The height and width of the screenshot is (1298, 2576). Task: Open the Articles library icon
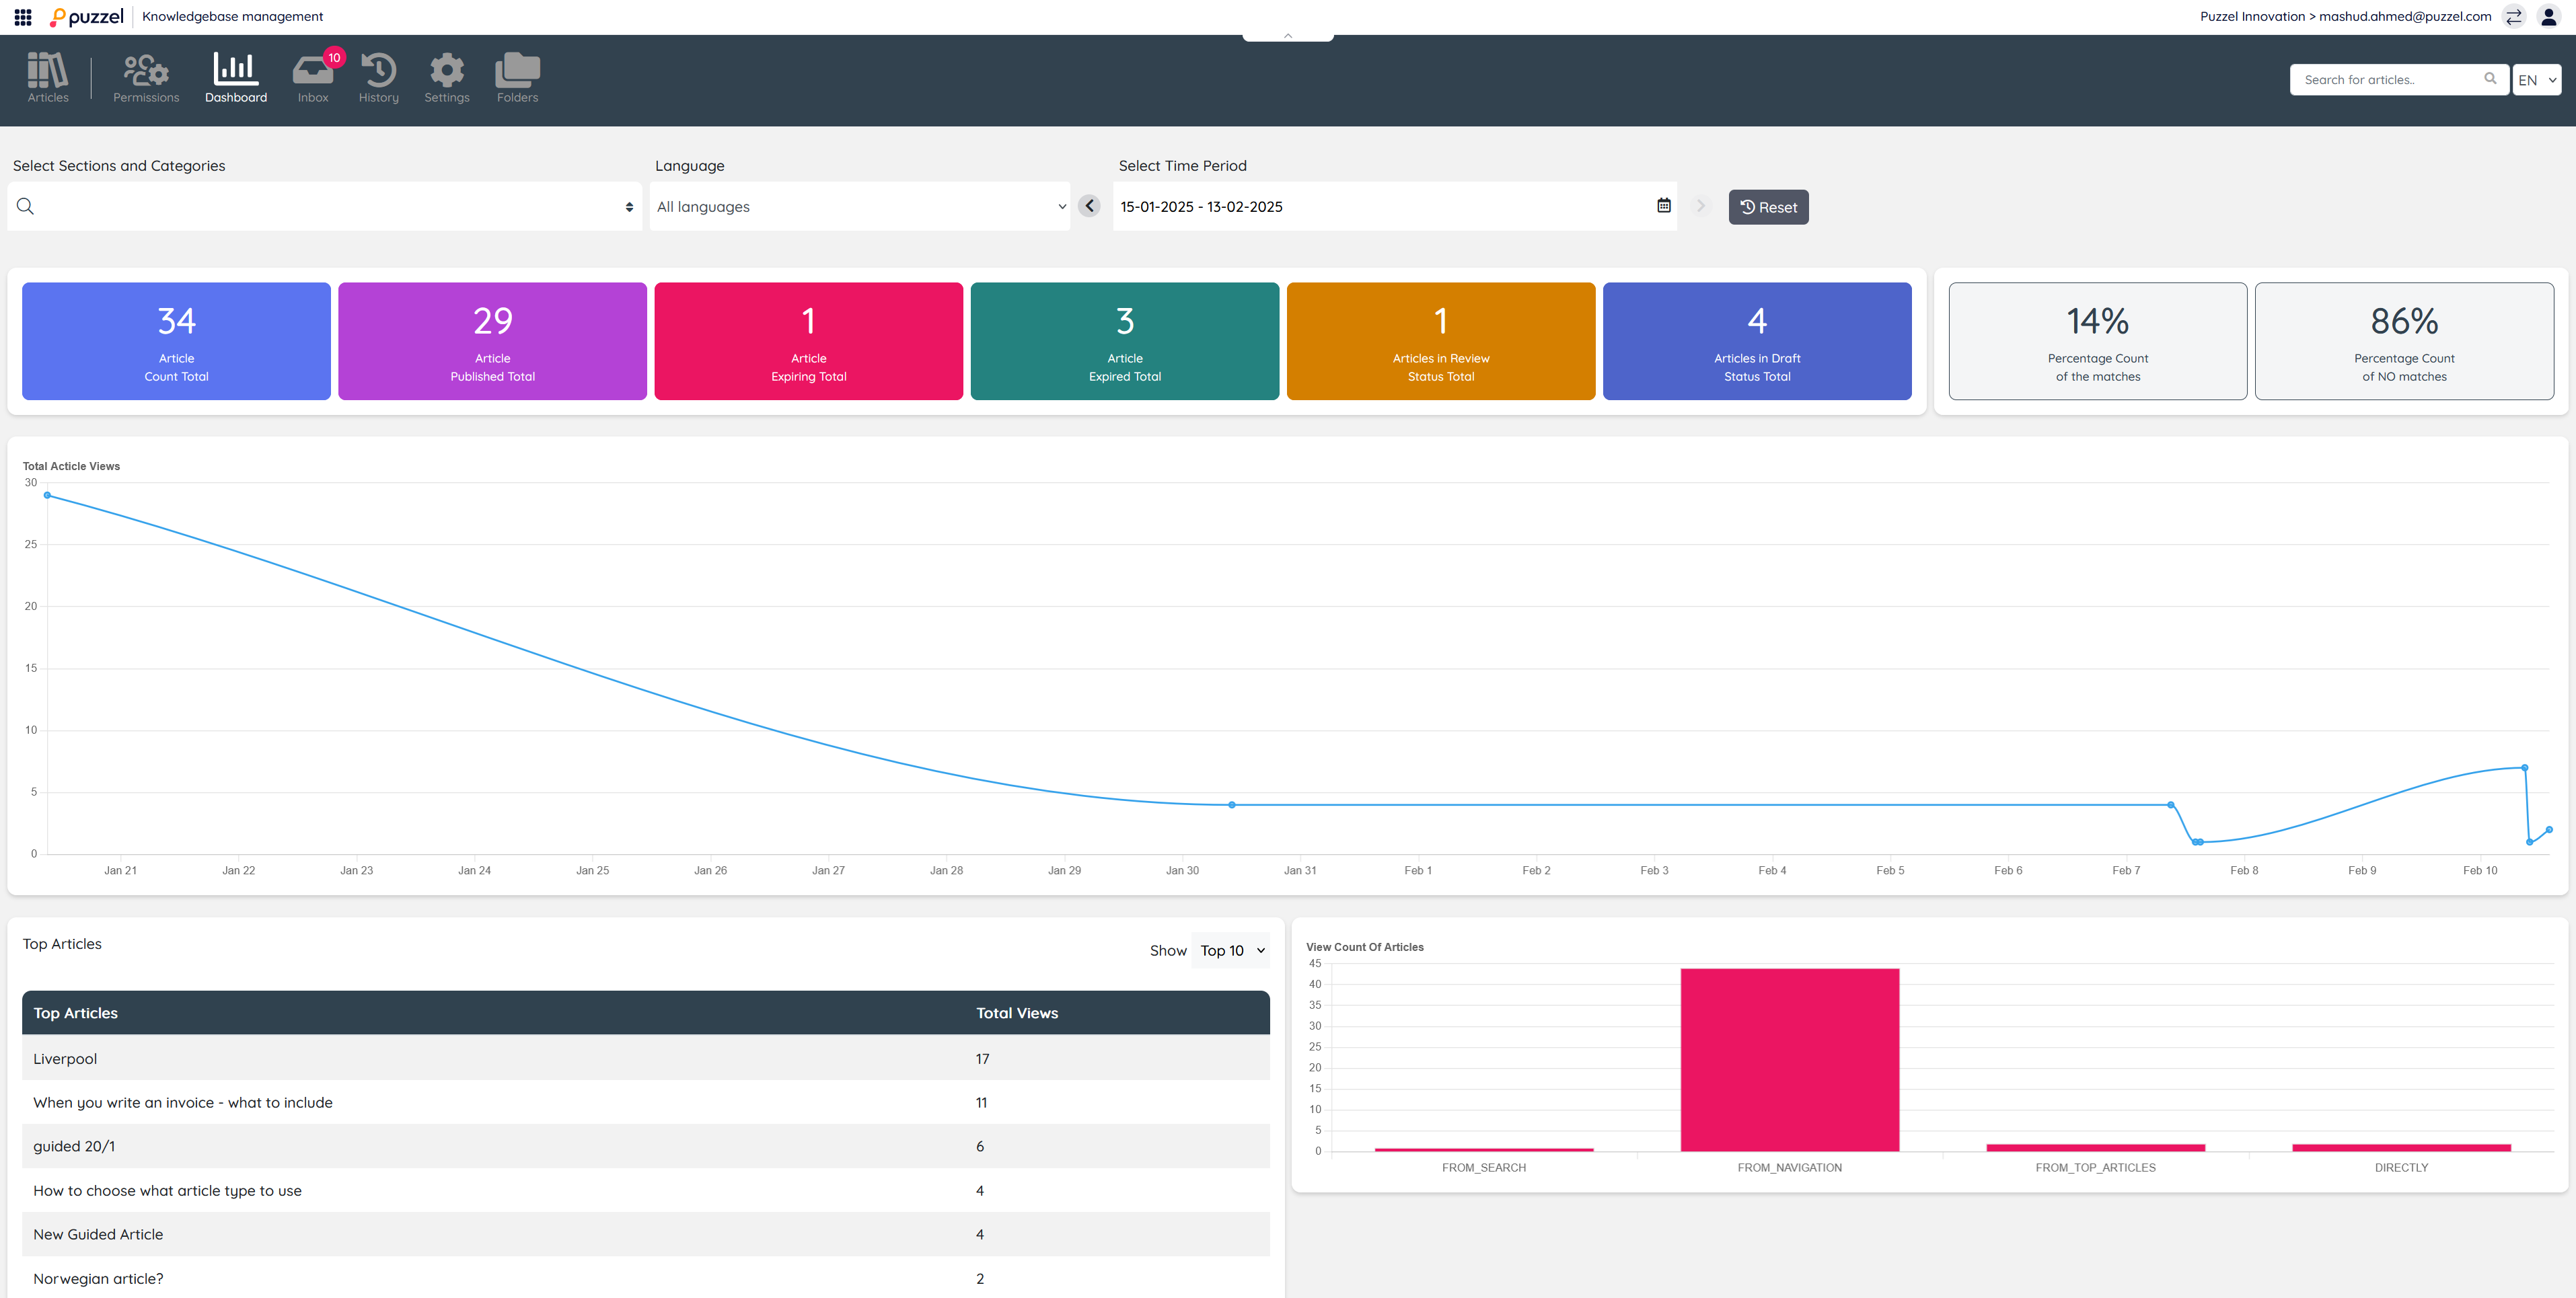click(x=47, y=77)
